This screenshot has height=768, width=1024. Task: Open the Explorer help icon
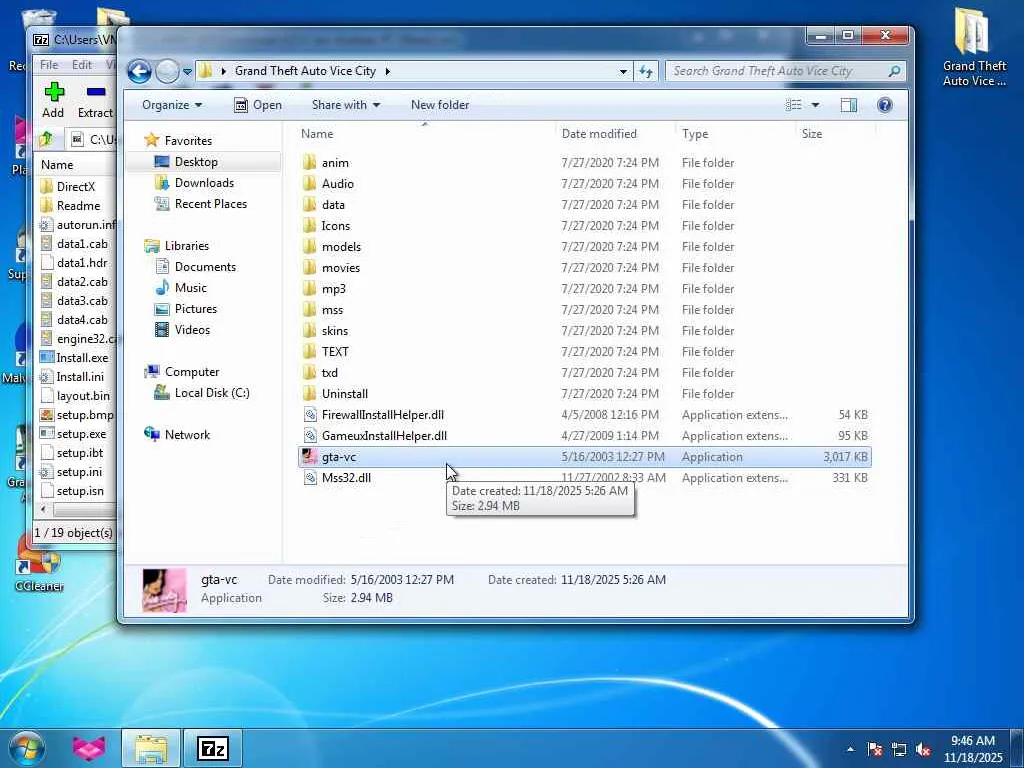(884, 105)
